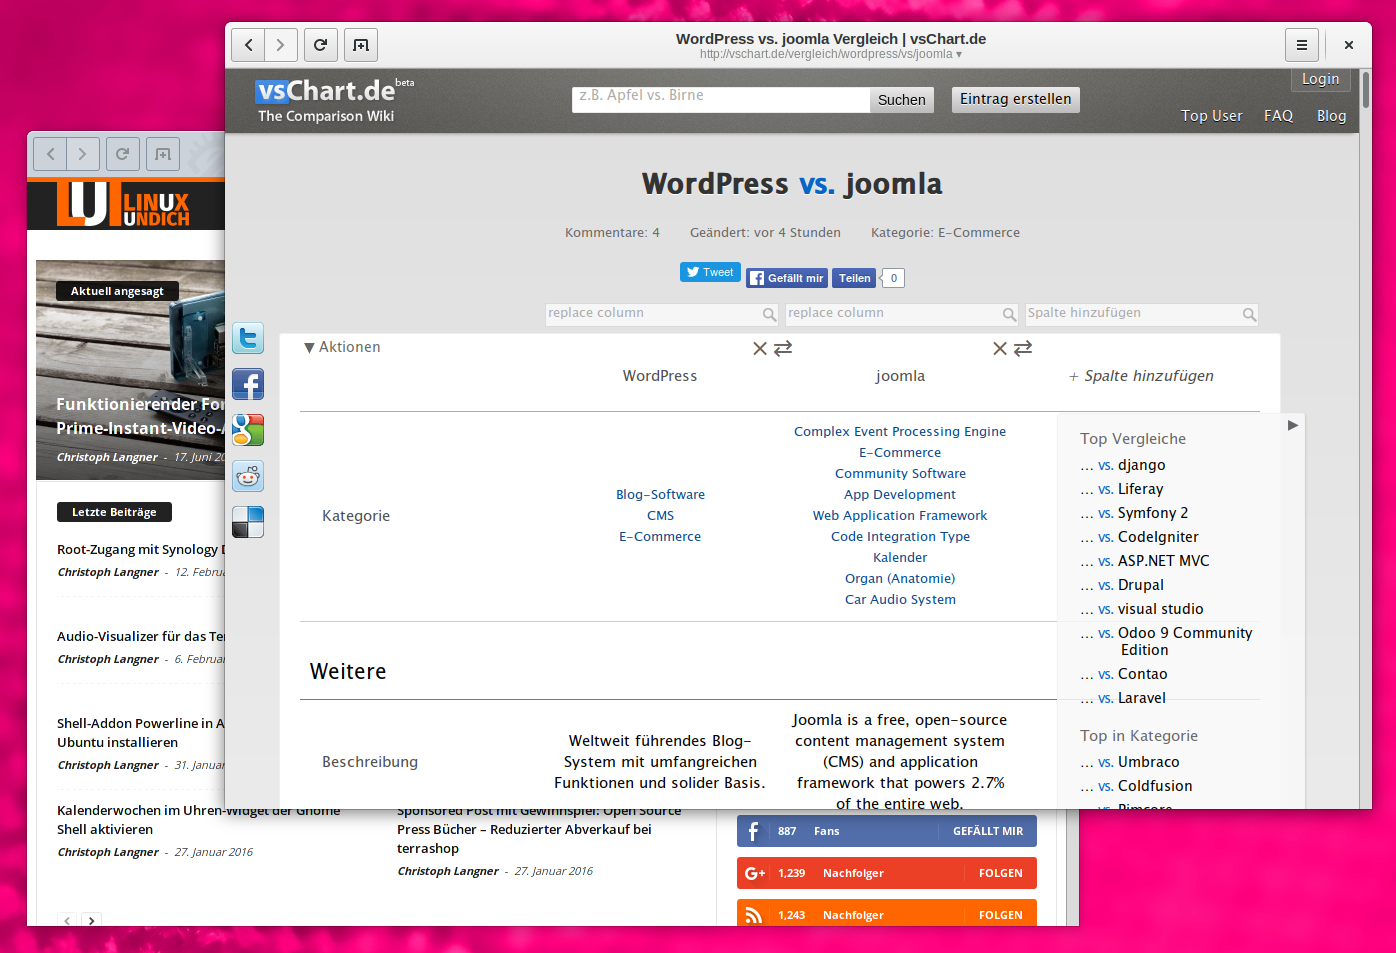Open the URL dropdown in title bar
Image resolution: width=1396 pixels, height=953 pixels.
[x=959, y=55]
